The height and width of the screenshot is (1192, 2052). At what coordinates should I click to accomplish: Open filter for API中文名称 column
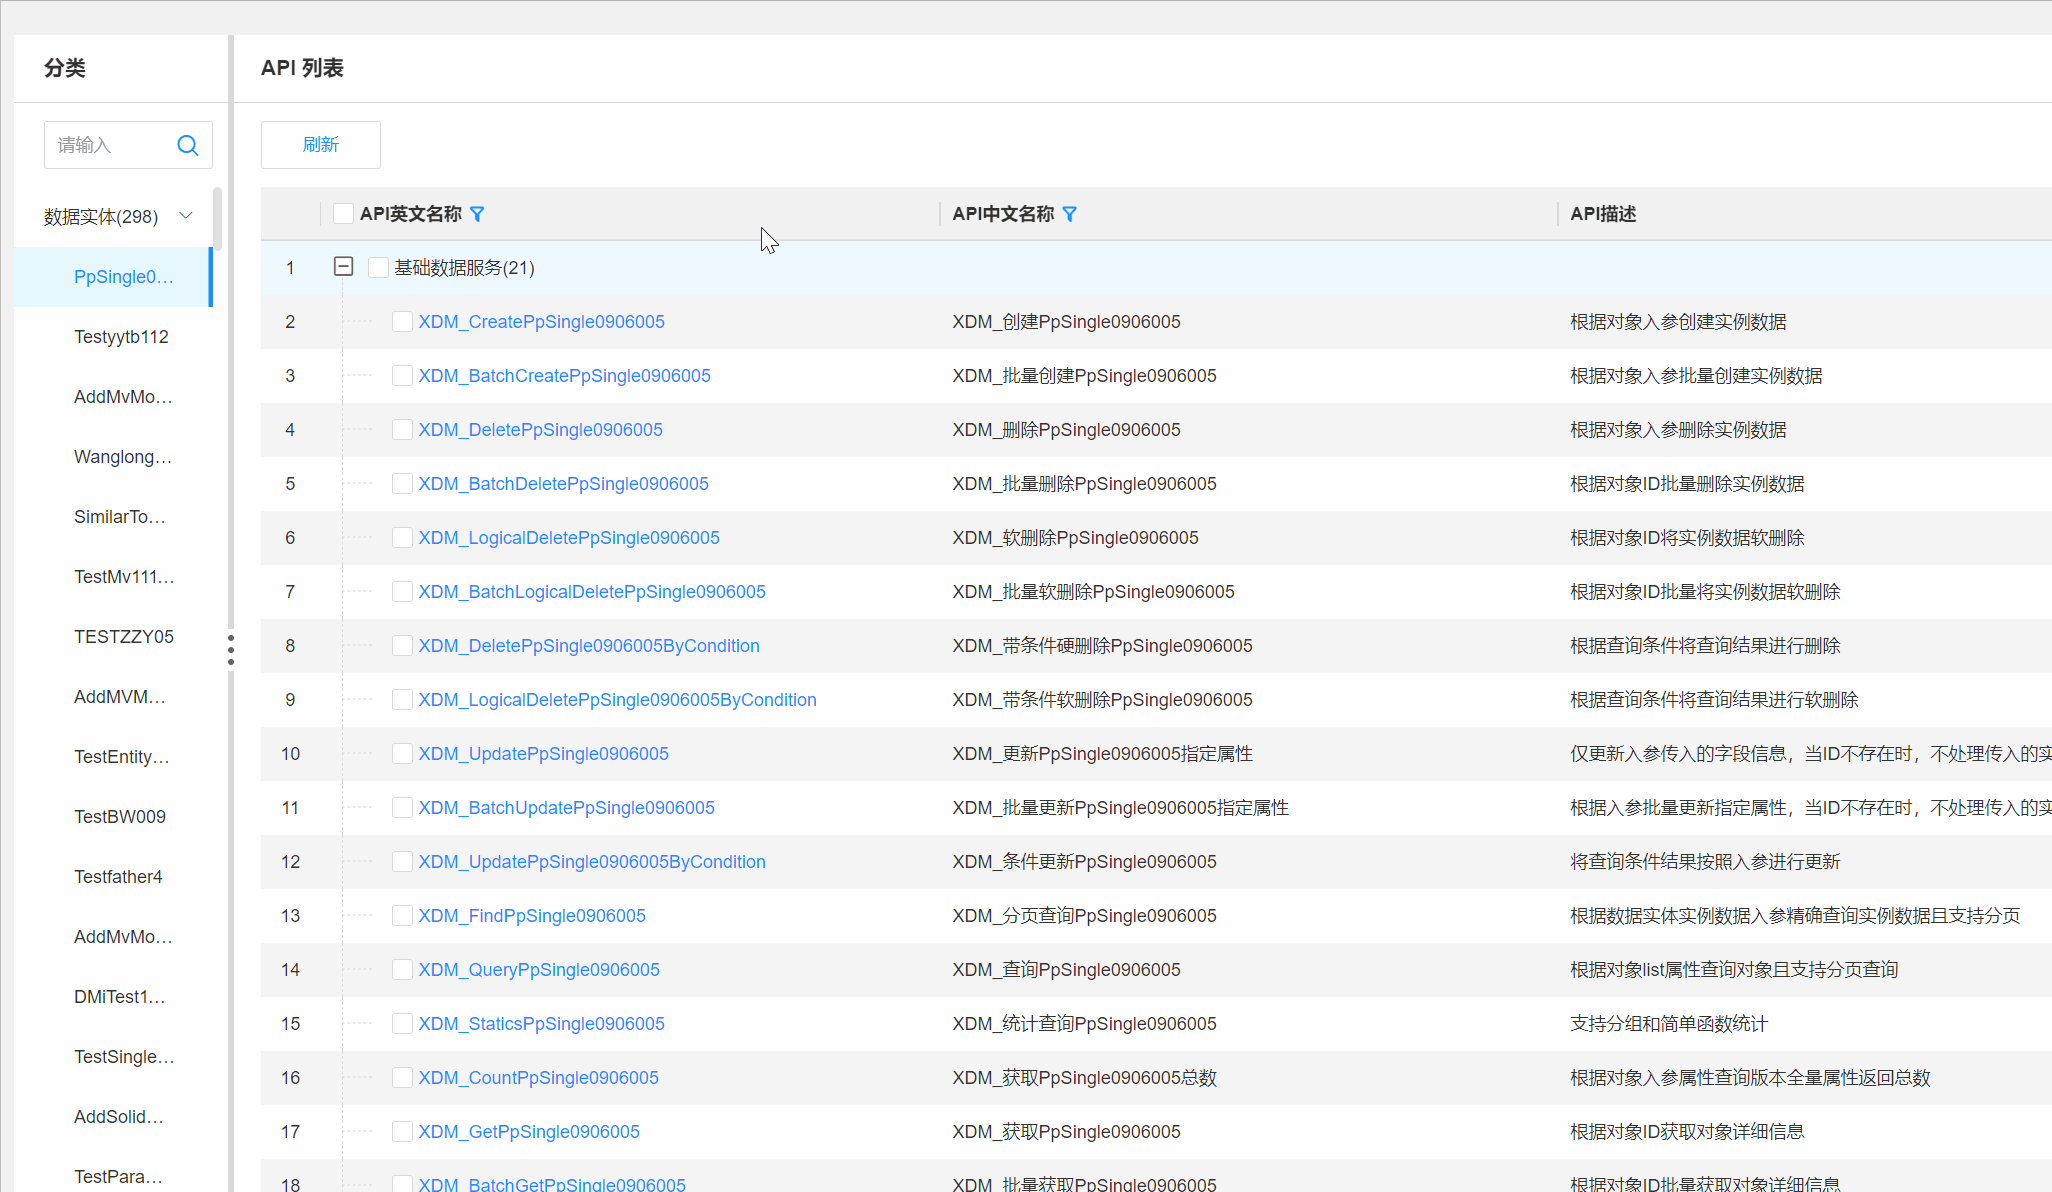tap(1069, 214)
